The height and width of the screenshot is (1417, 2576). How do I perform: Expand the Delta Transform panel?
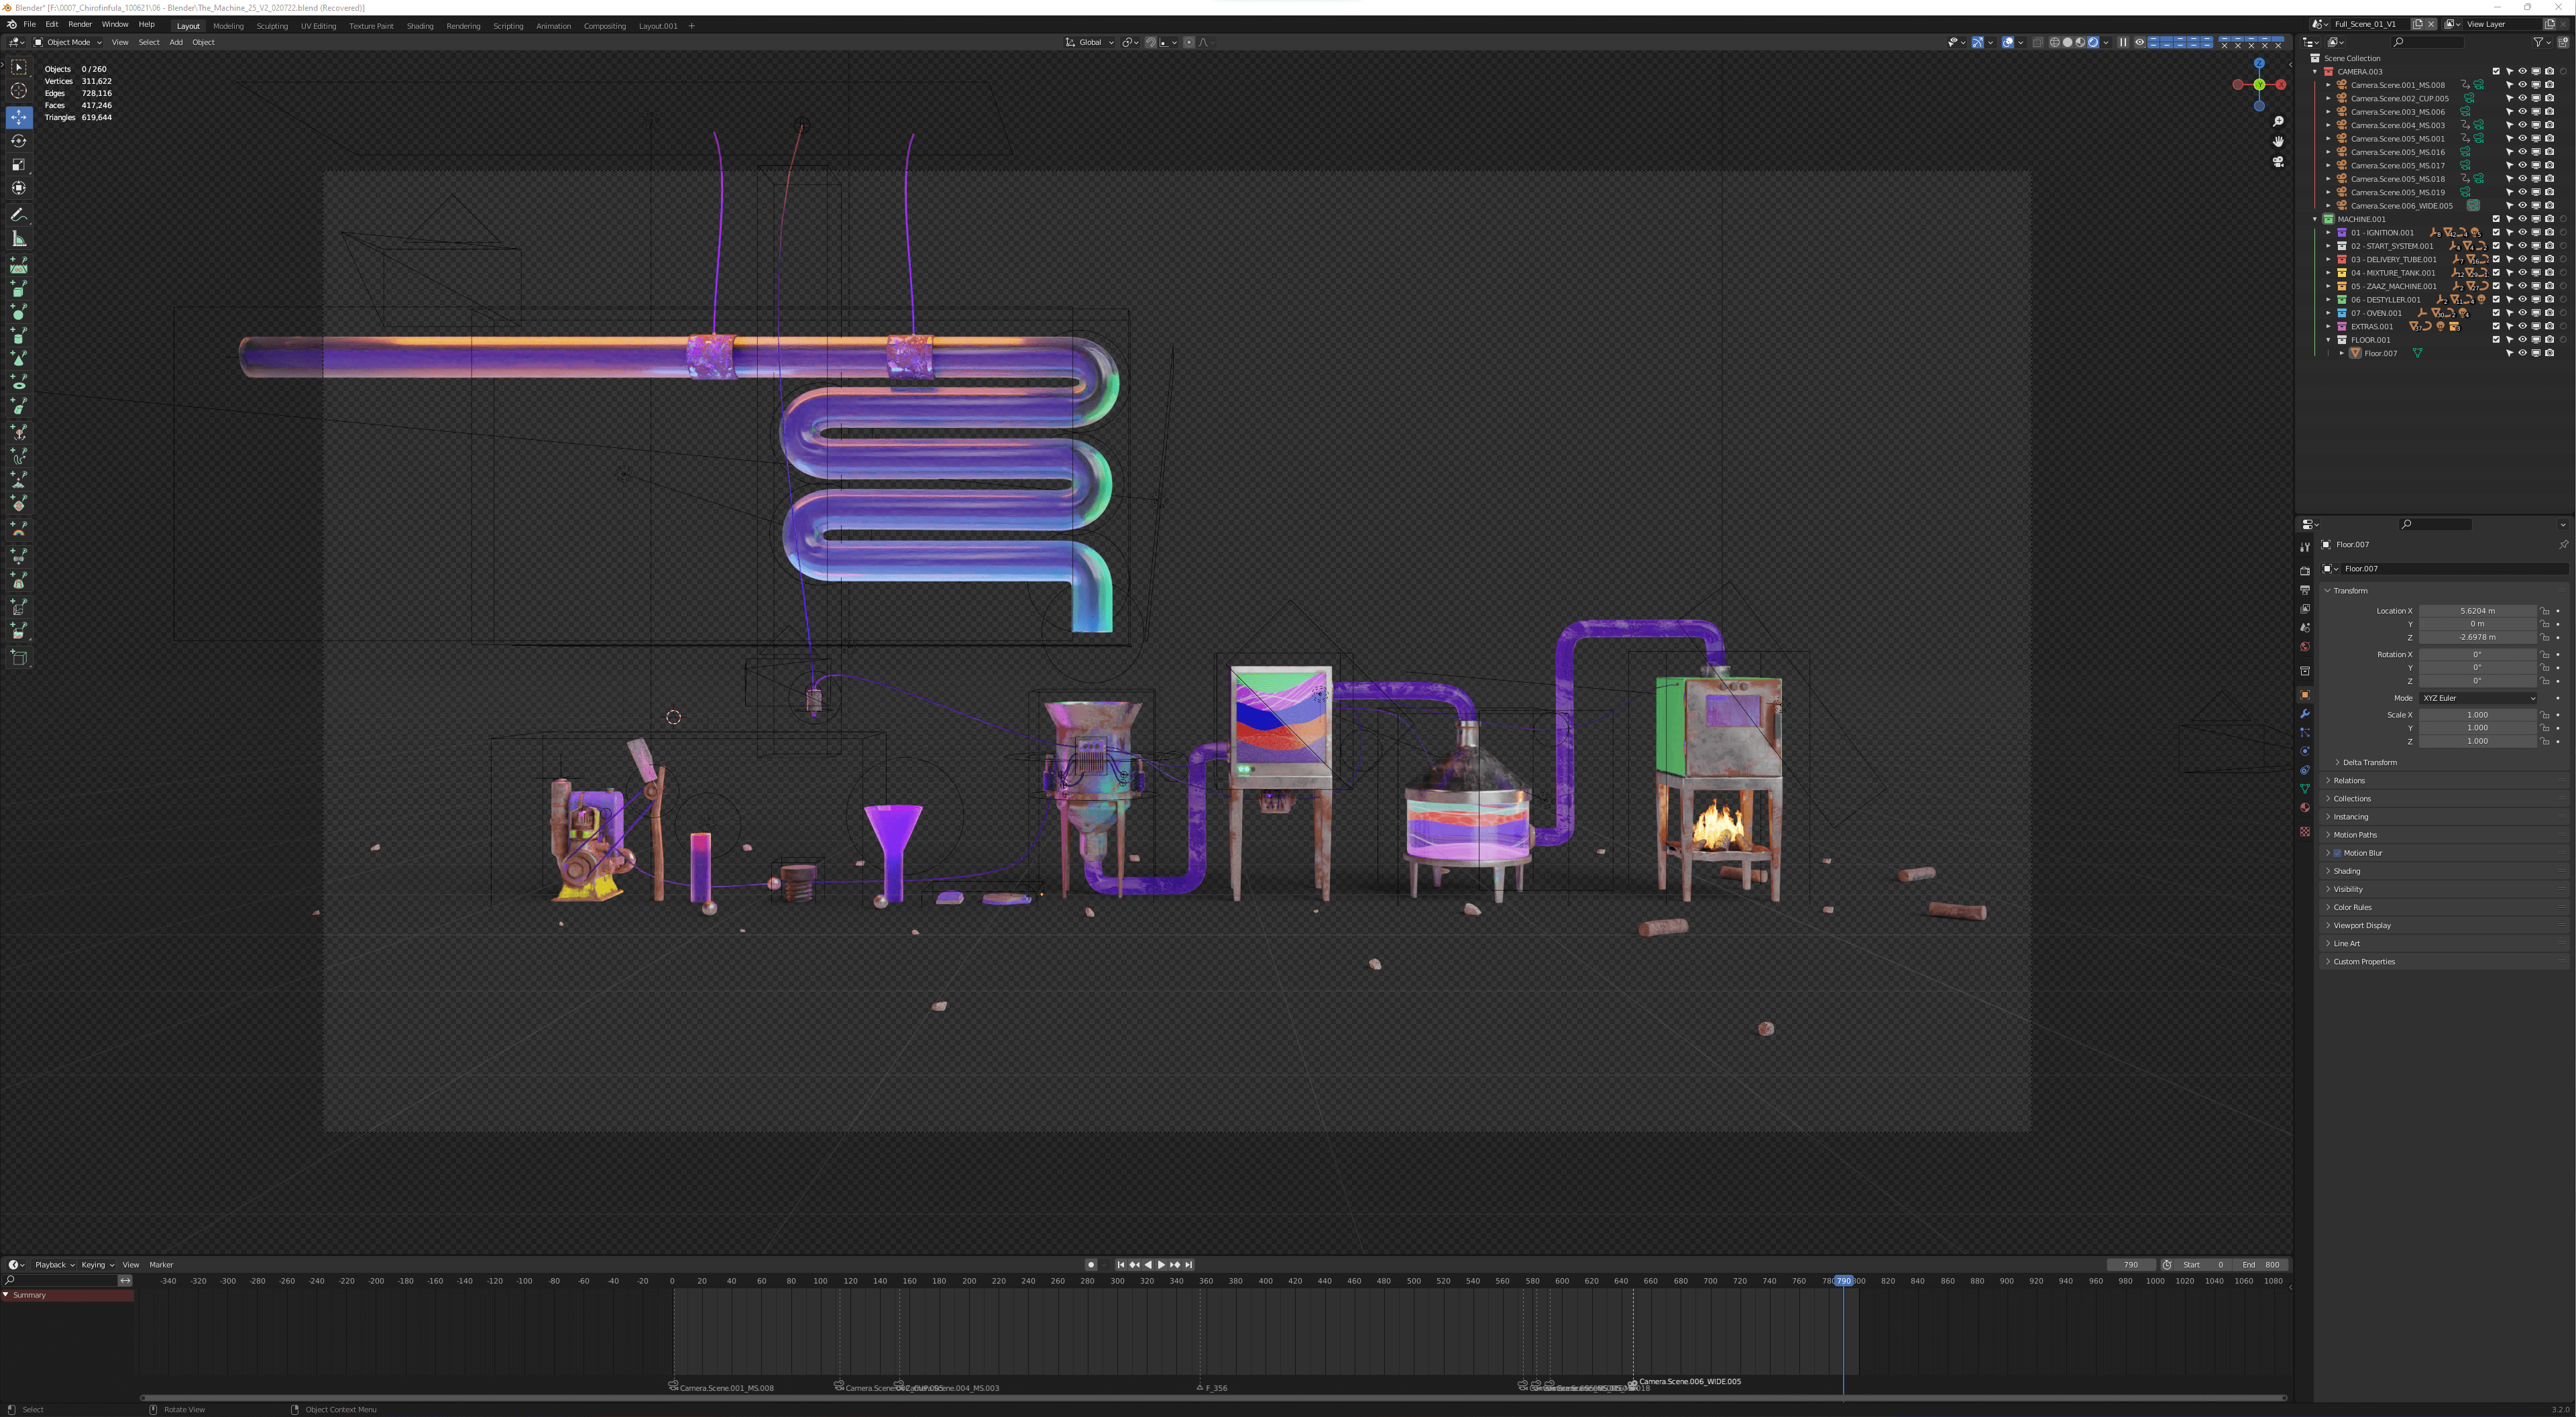click(2369, 762)
